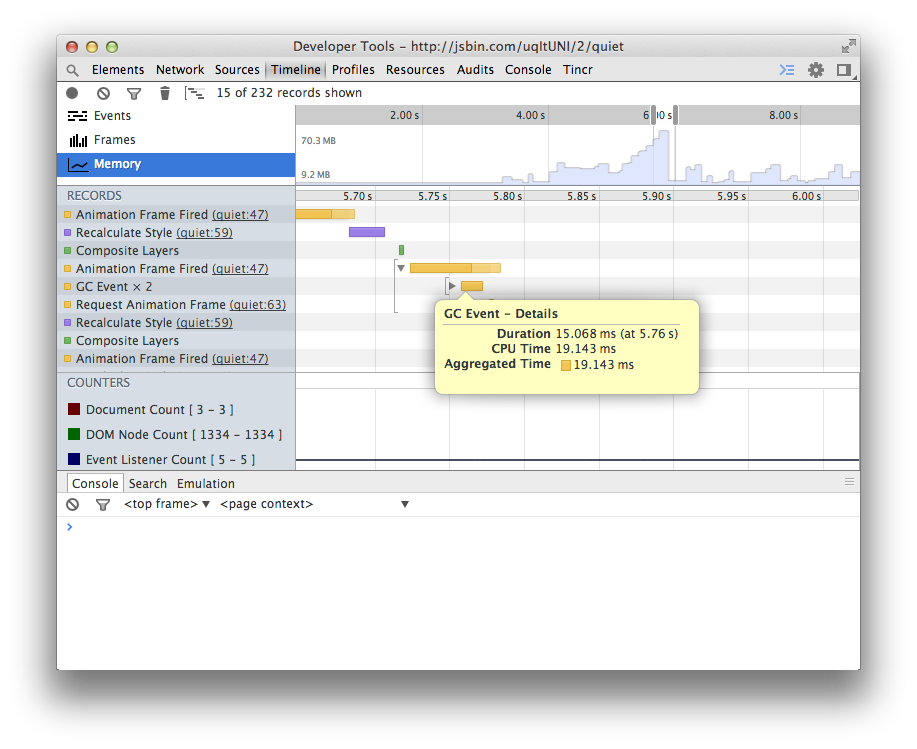This screenshot has width=917, height=749.
Task: Open the first Recalculate Style quiet:59 link
Action: 204,233
